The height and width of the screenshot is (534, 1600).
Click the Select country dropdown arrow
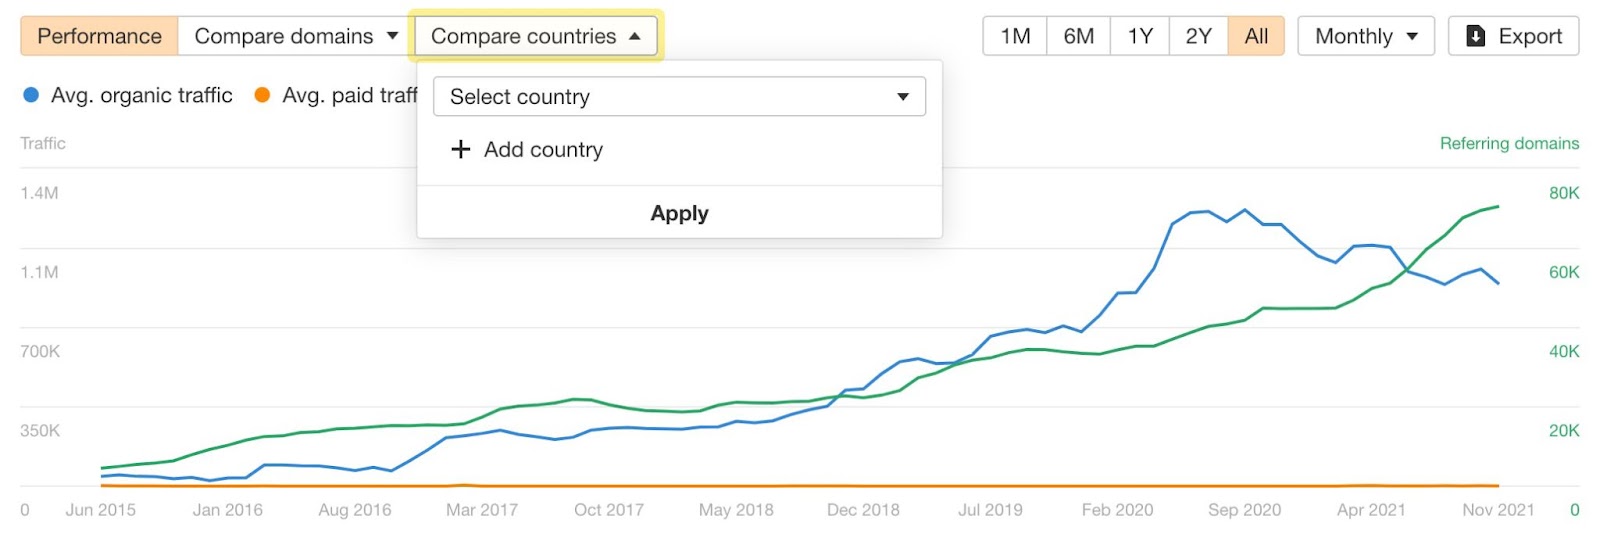click(903, 97)
